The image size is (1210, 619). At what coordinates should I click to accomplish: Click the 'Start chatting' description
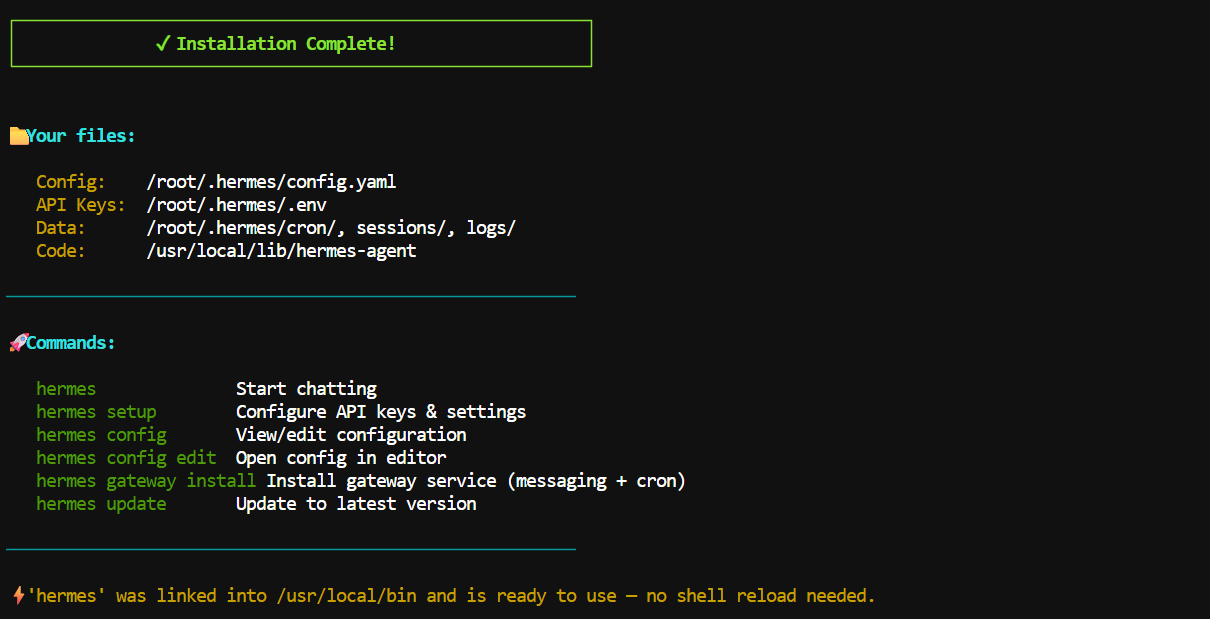[306, 389]
